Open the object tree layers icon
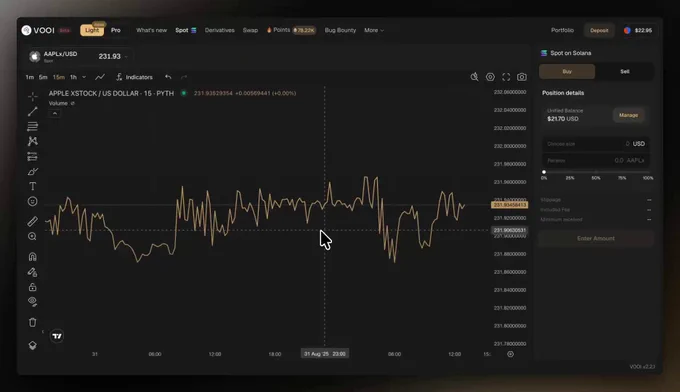Viewport: 680px width, 392px height. (33, 345)
